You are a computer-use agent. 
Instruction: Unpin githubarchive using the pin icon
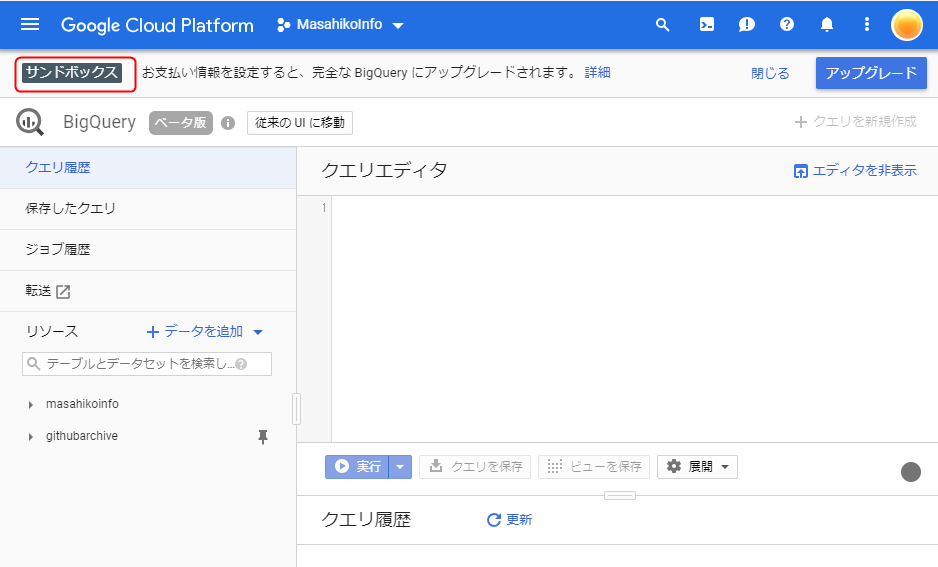[x=263, y=437]
